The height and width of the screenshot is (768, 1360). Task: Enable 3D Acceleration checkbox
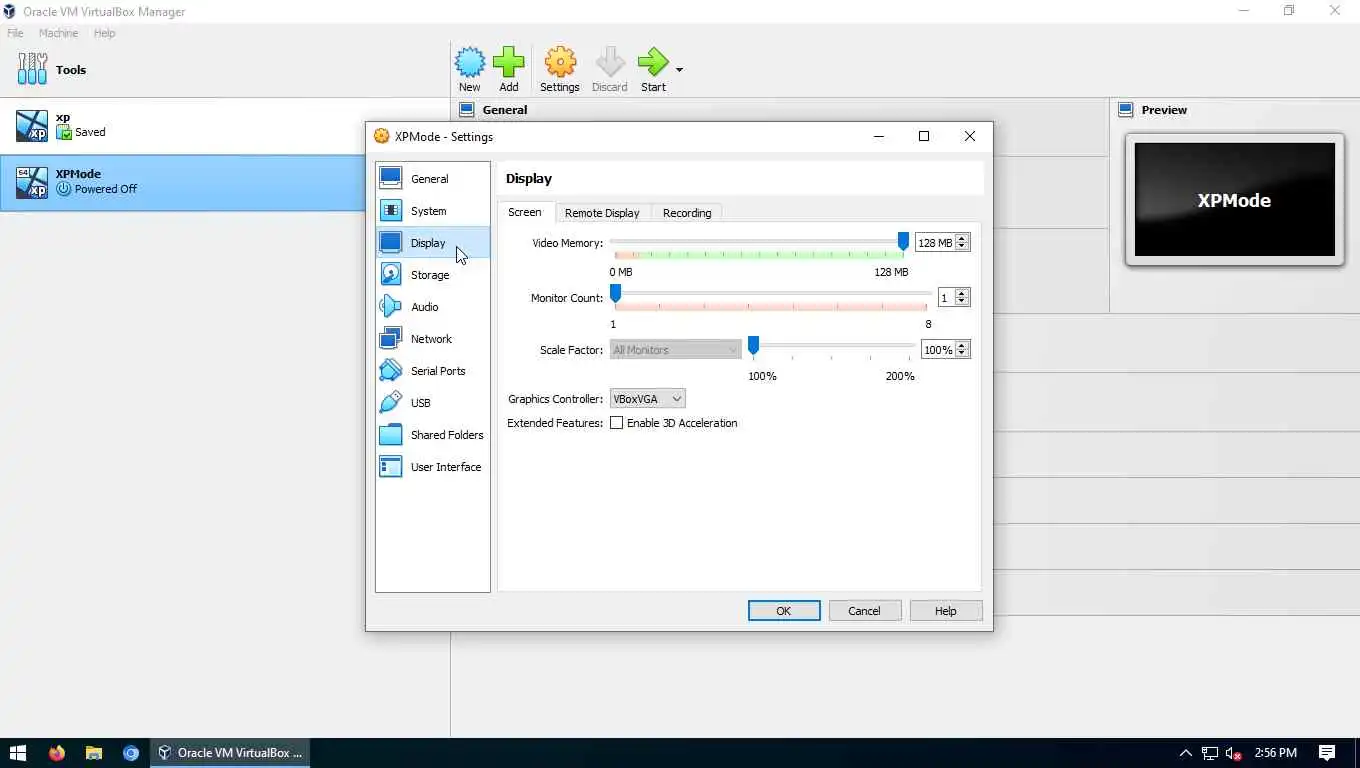click(x=616, y=423)
